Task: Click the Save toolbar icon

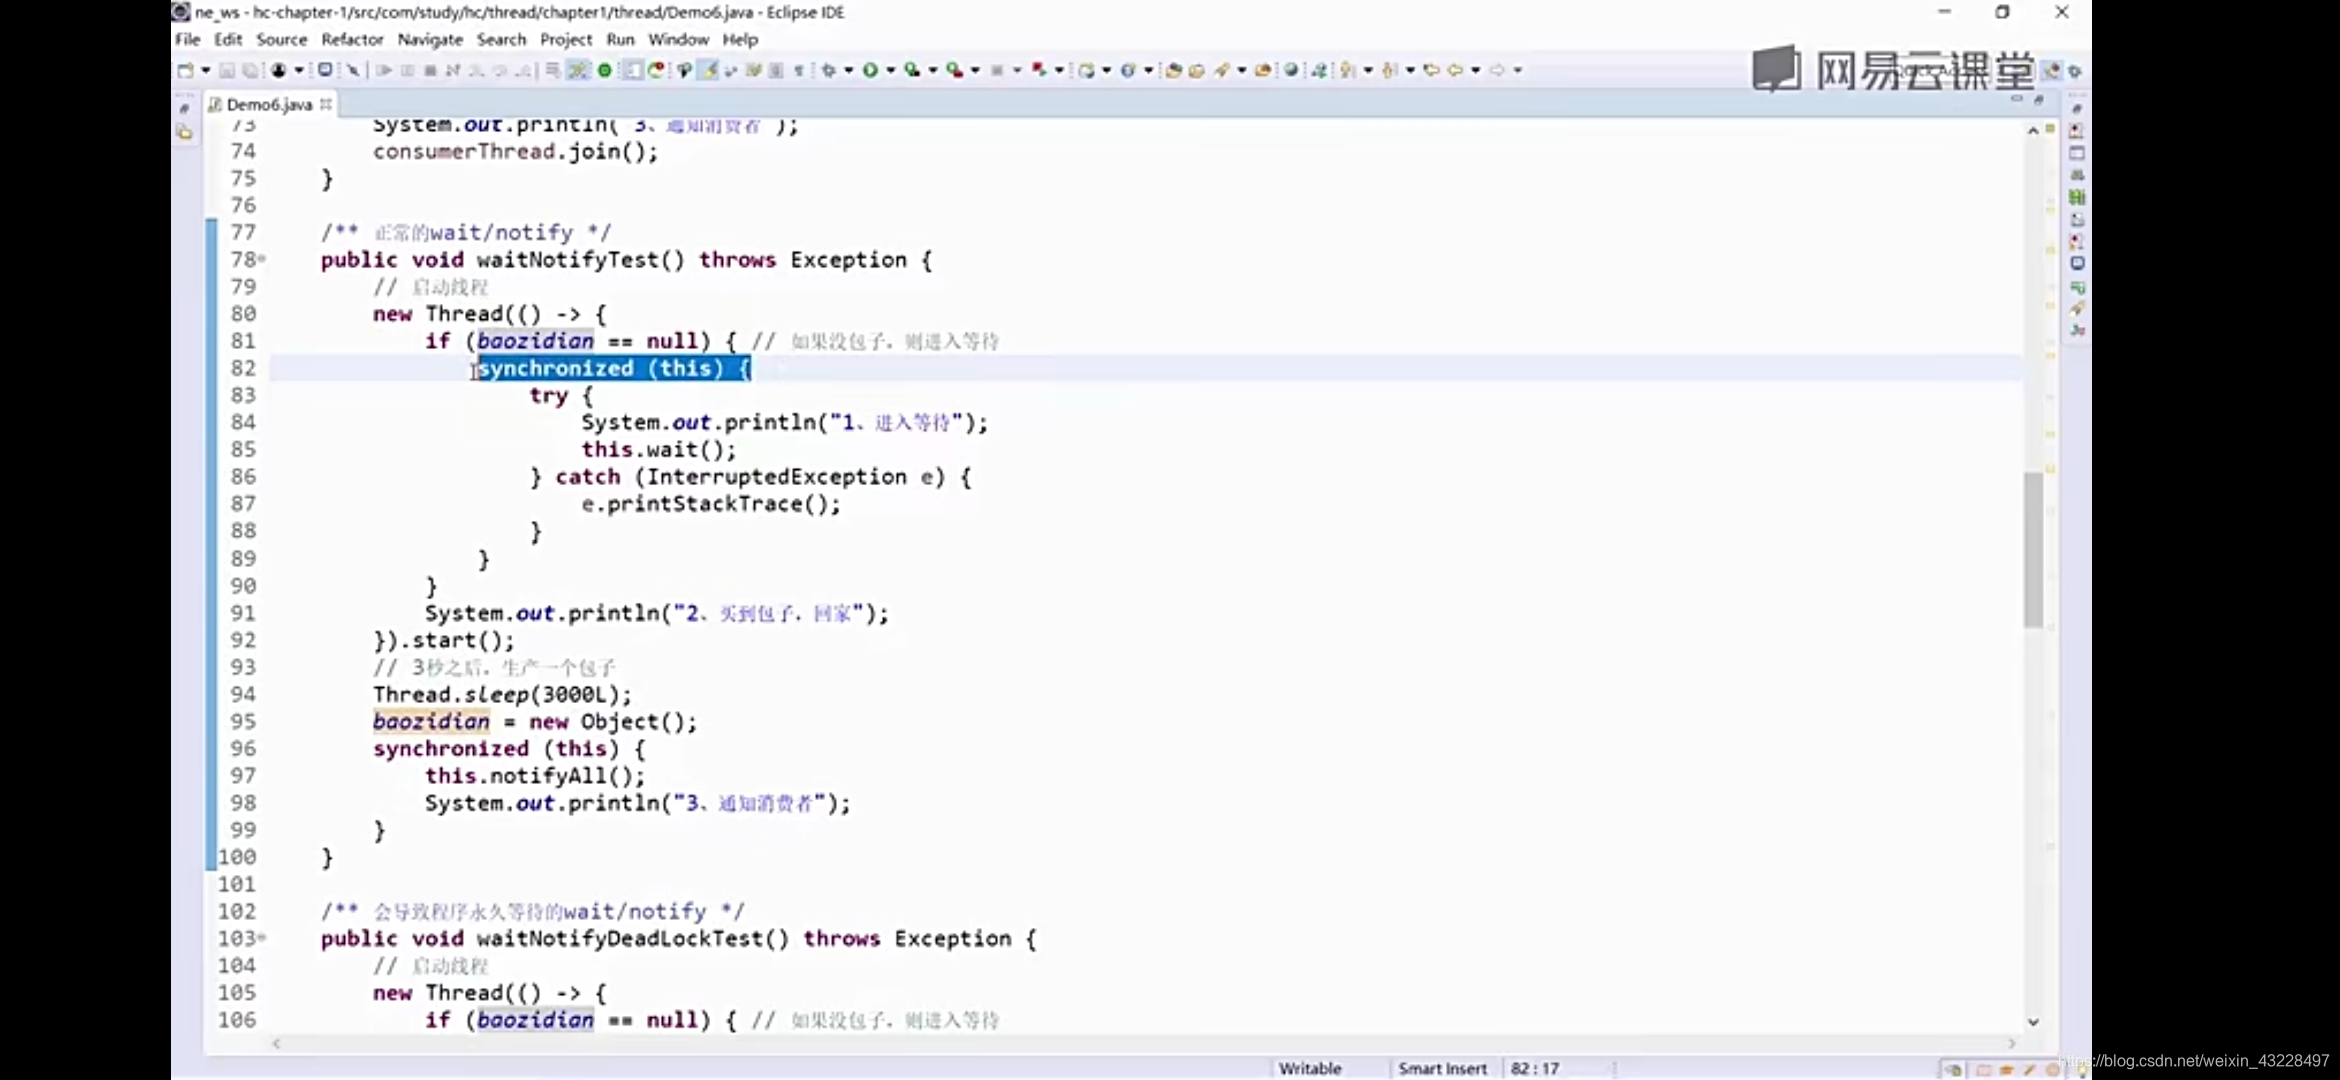Action: click(227, 70)
